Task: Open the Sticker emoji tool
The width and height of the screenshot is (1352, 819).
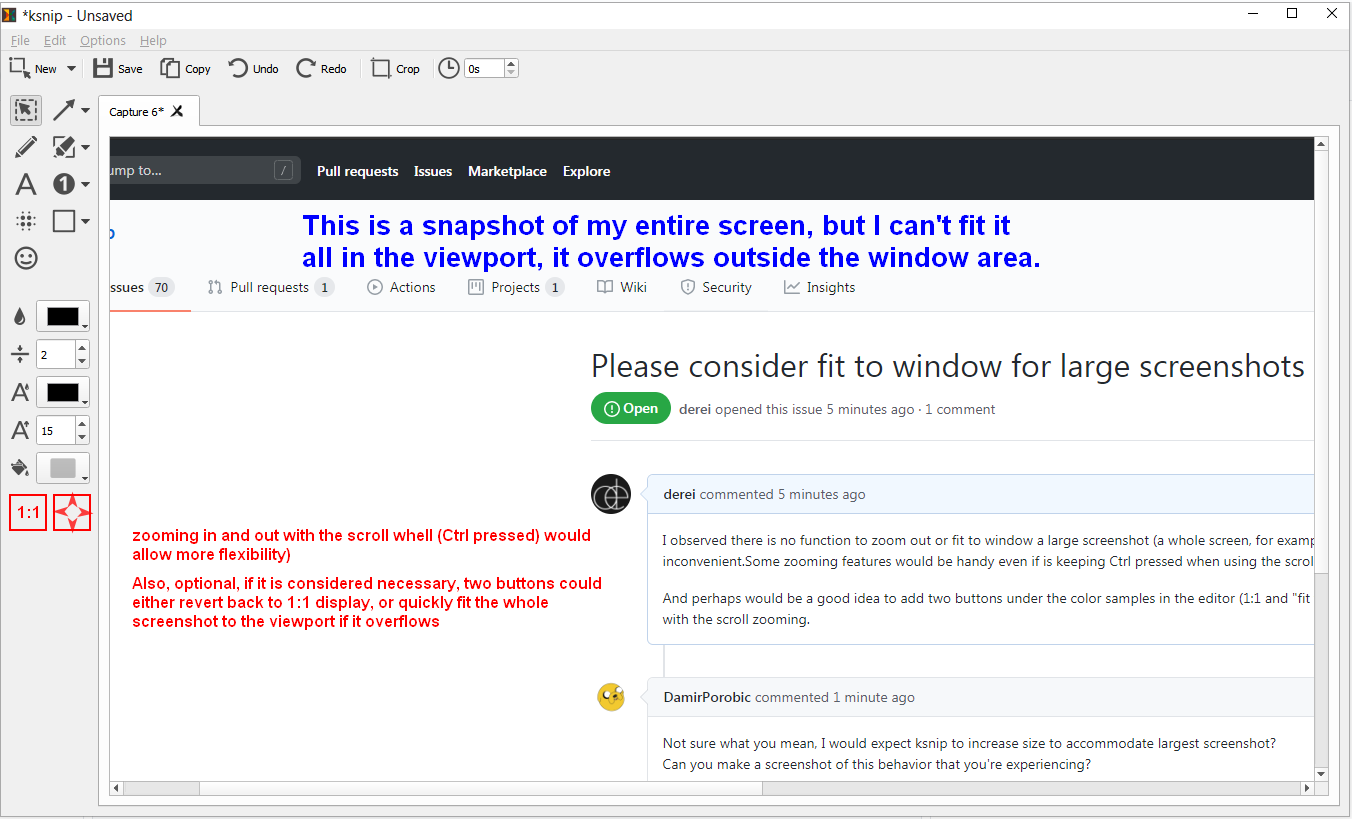Action: click(26, 258)
